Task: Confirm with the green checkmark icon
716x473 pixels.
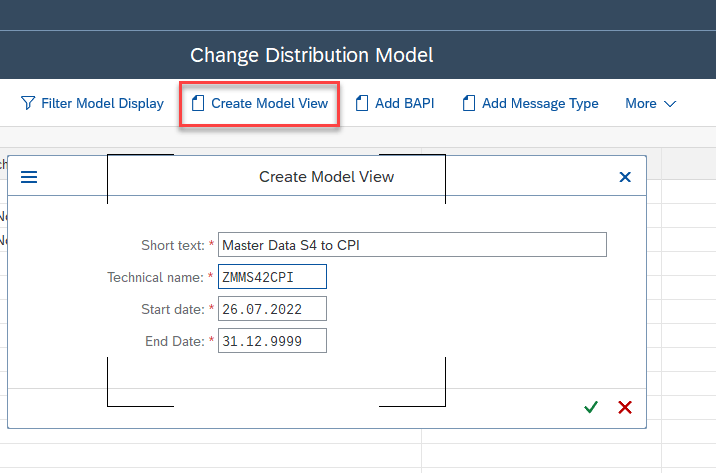Action: pos(591,407)
